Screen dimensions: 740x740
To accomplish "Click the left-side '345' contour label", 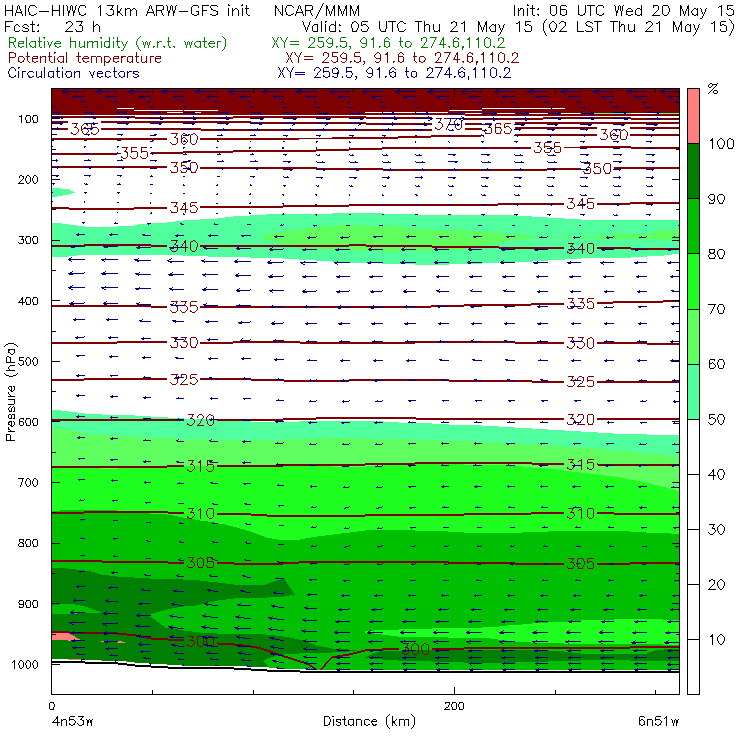I will 184,208.
